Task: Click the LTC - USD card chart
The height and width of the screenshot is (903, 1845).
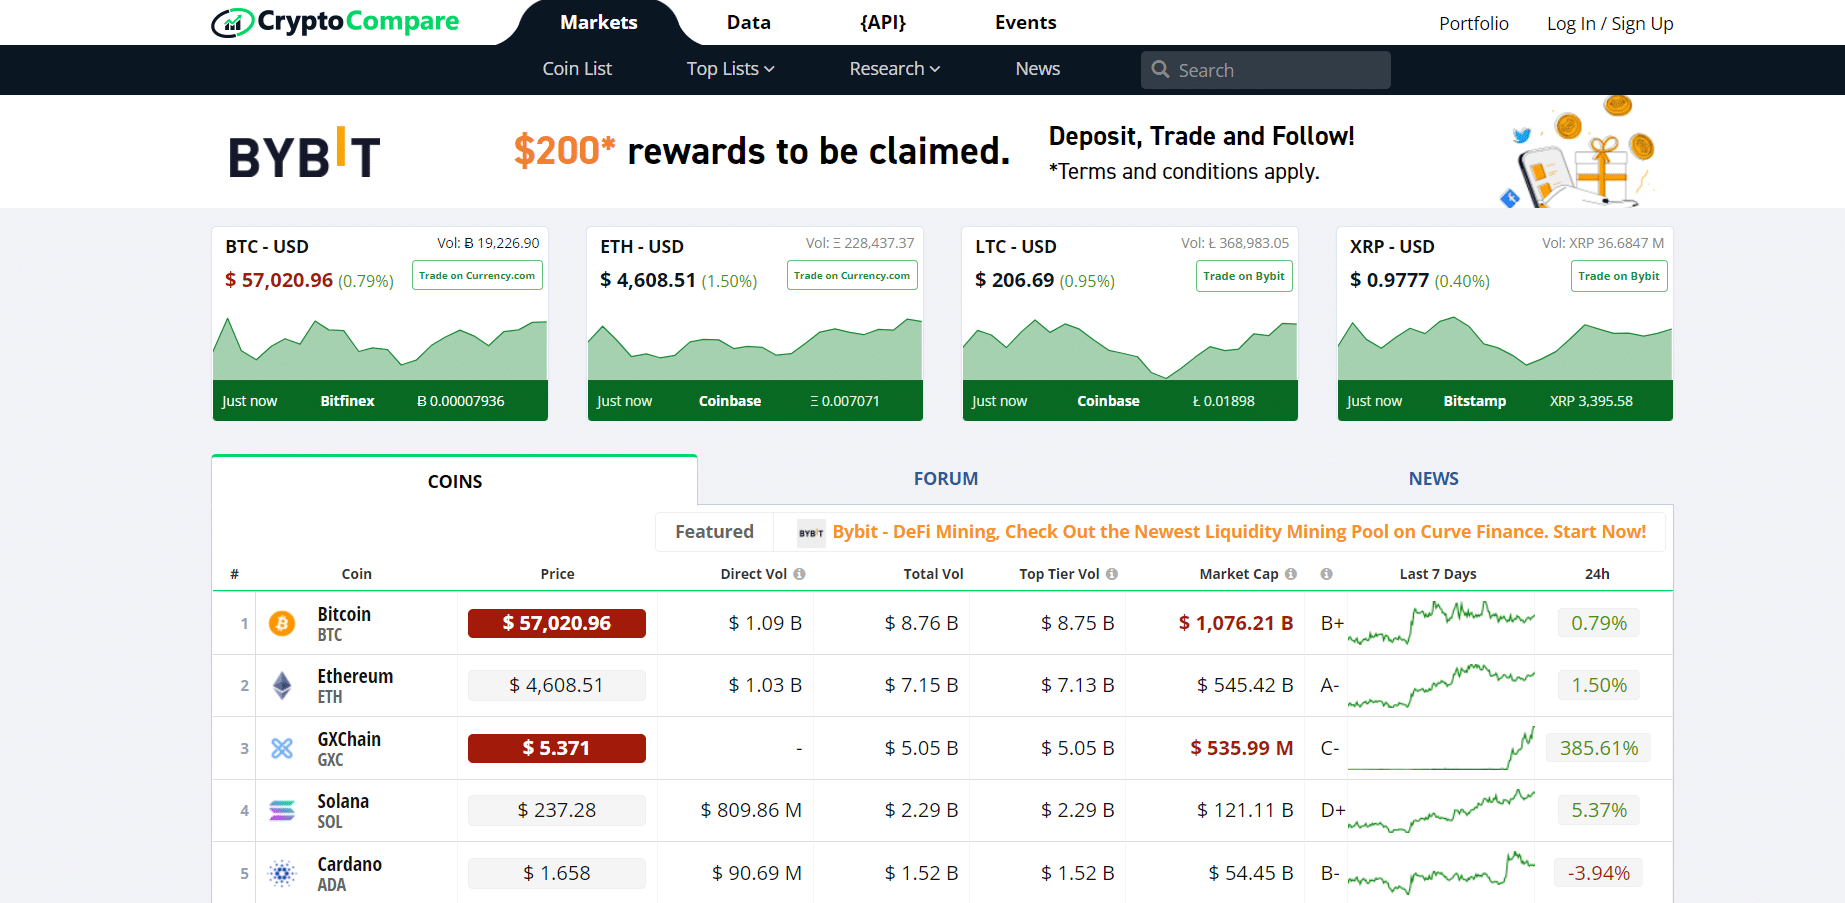Action: coord(1130,349)
